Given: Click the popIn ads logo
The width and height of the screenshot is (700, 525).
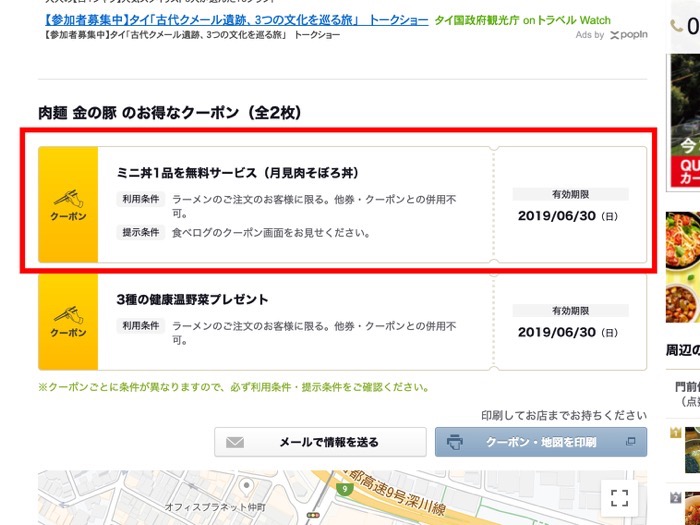Looking at the screenshot, I should click(x=628, y=35).
